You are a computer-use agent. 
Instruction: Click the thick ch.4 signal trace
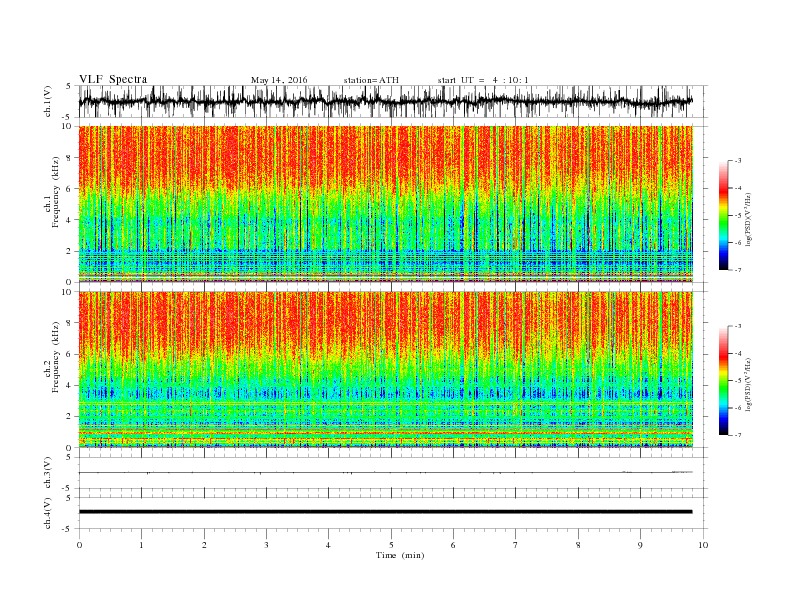(x=385, y=512)
